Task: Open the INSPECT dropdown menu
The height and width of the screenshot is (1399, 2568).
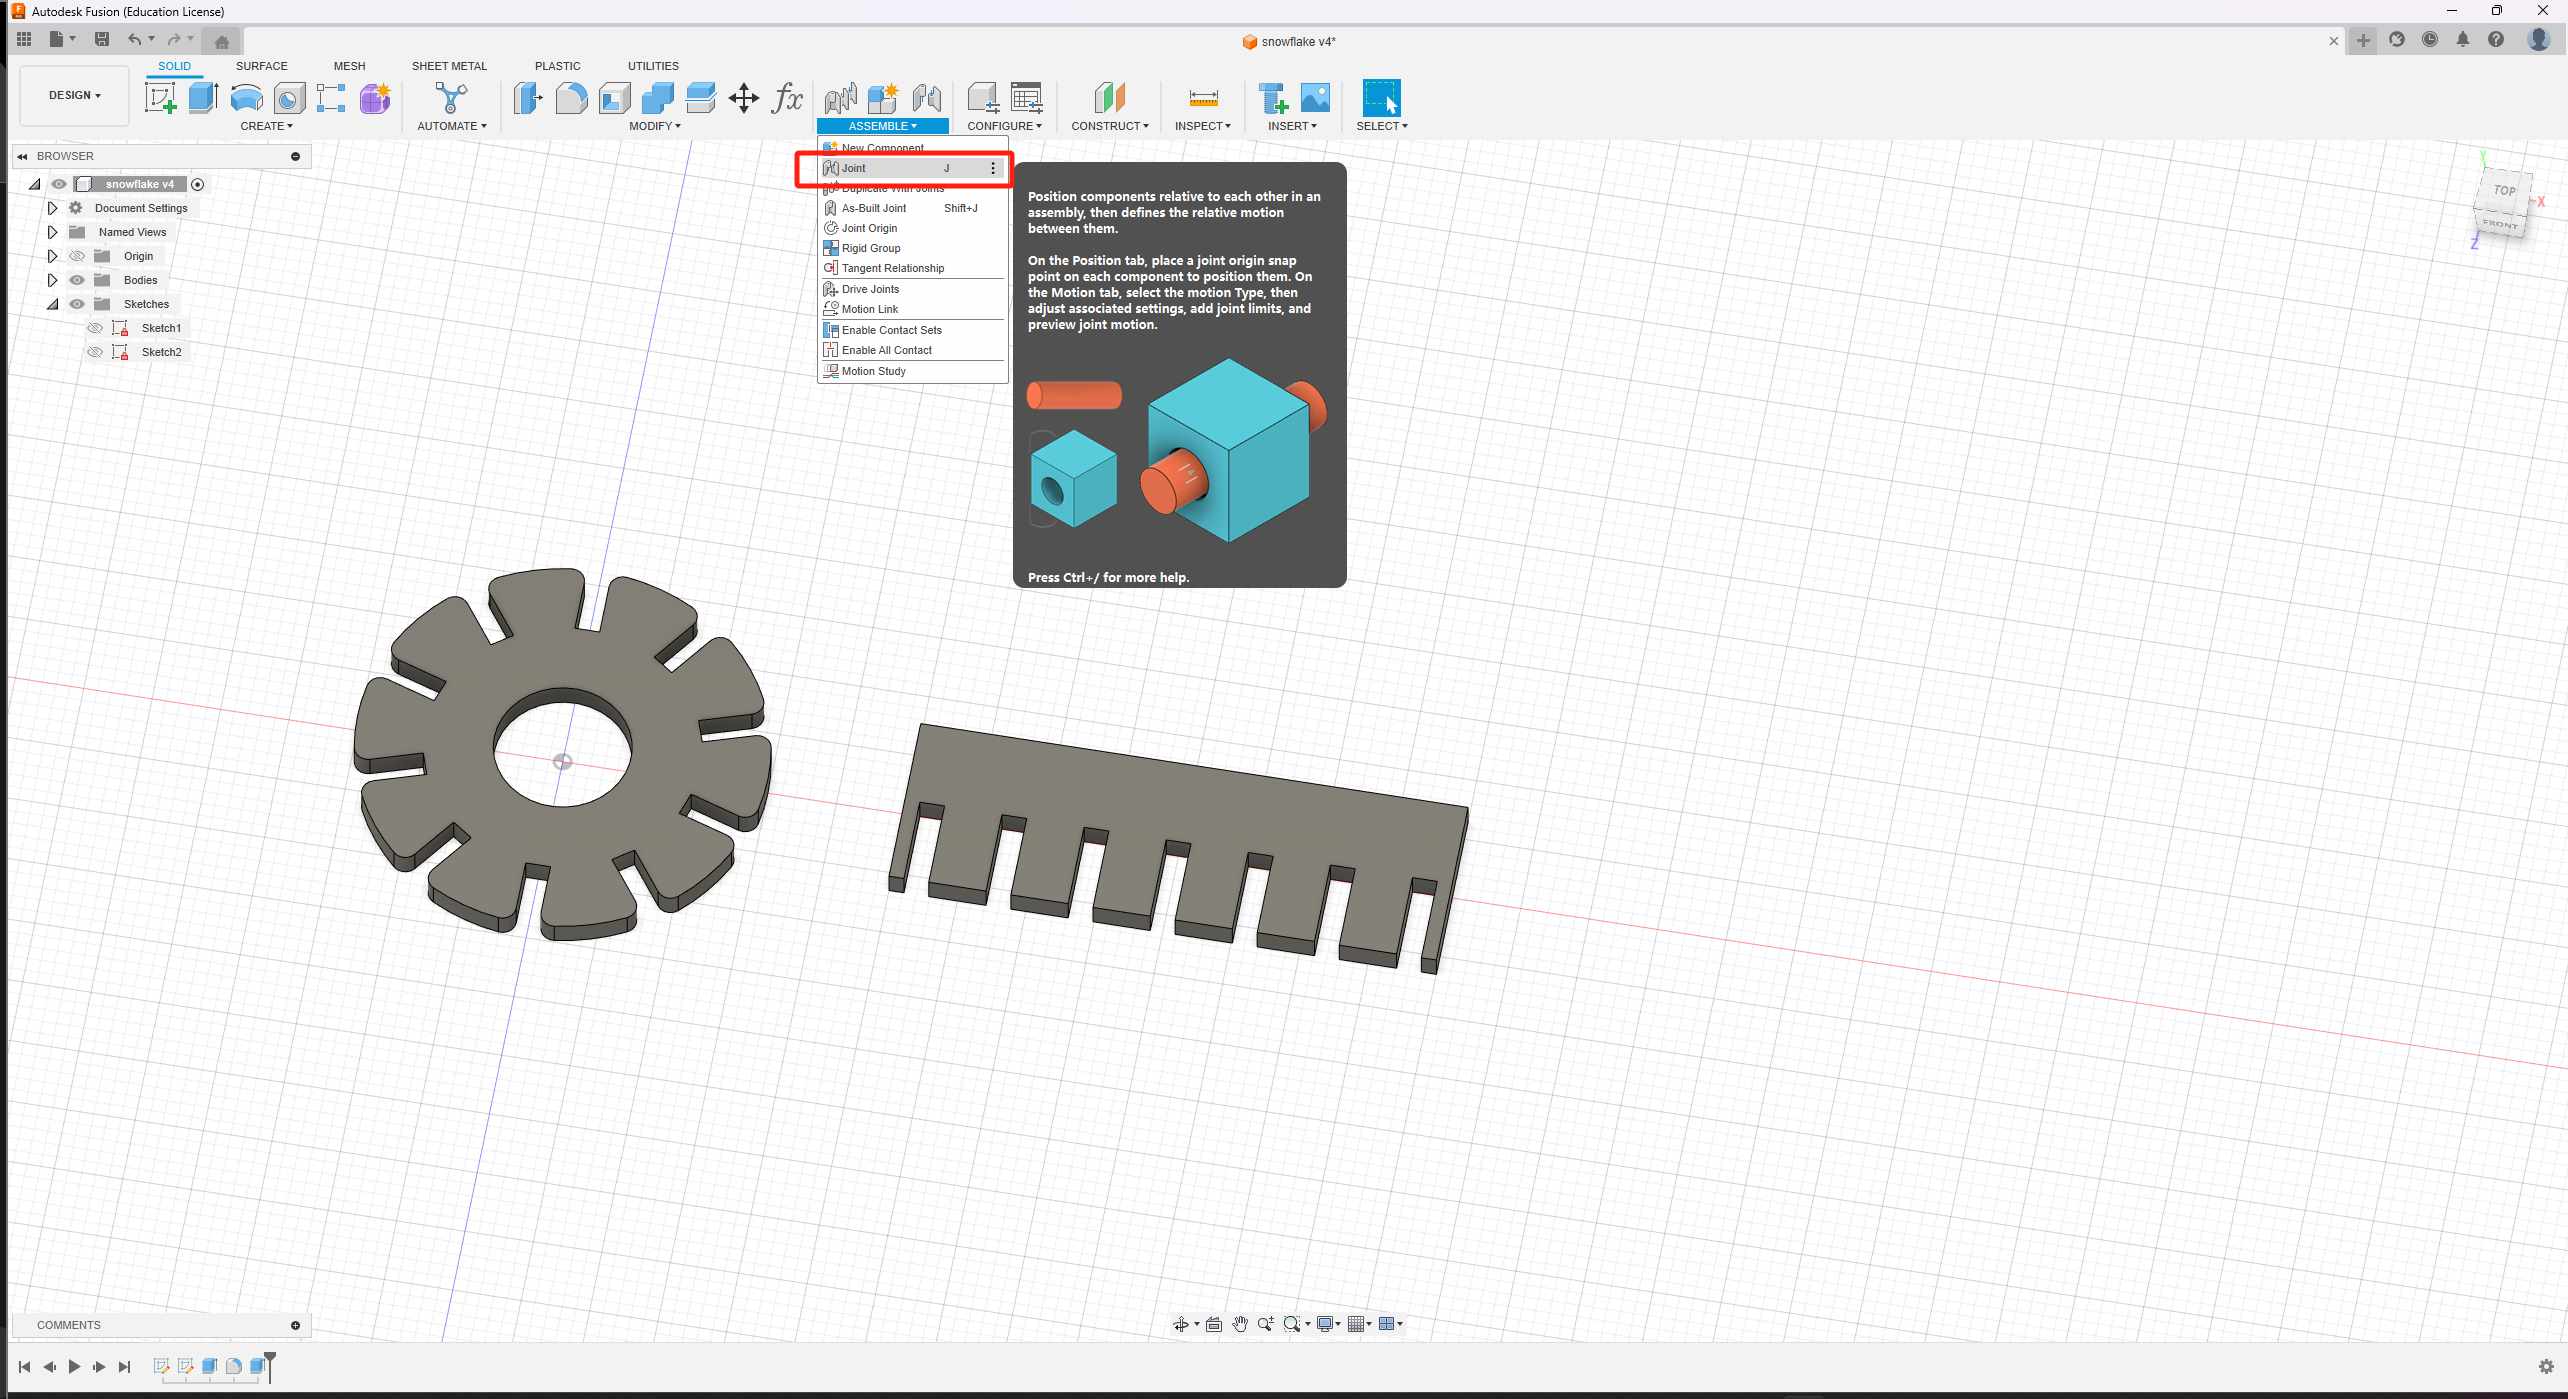Action: point(1203,126)
